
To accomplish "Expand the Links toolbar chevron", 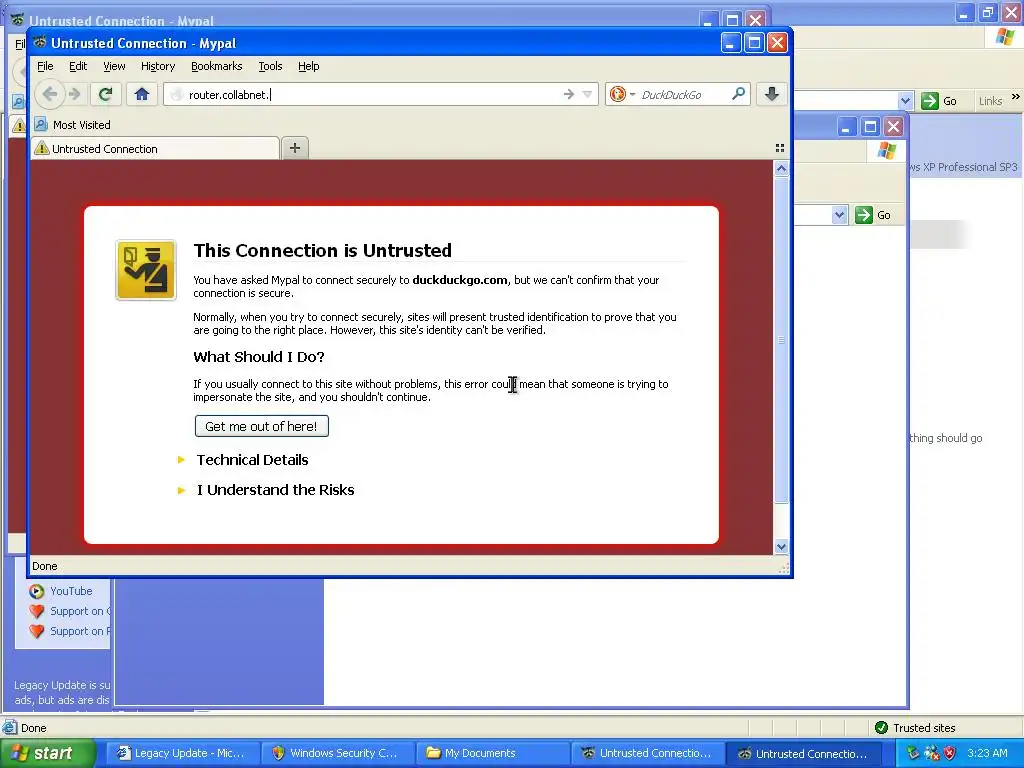I will tap(1015, 97).
